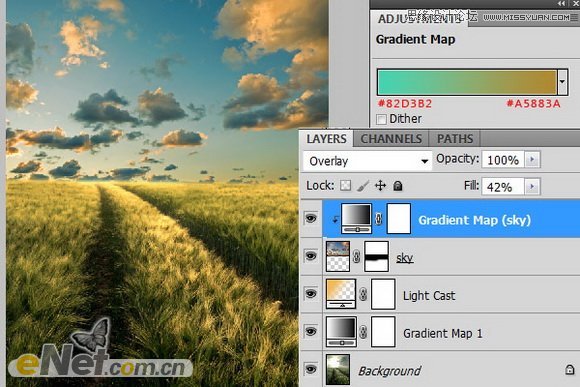Lock transparent pixels icon

click(345, 185)
